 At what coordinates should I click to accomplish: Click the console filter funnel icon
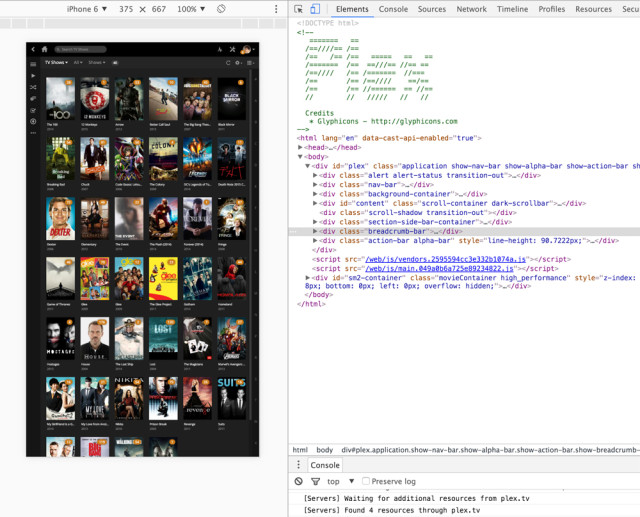[x=316, y=481]
